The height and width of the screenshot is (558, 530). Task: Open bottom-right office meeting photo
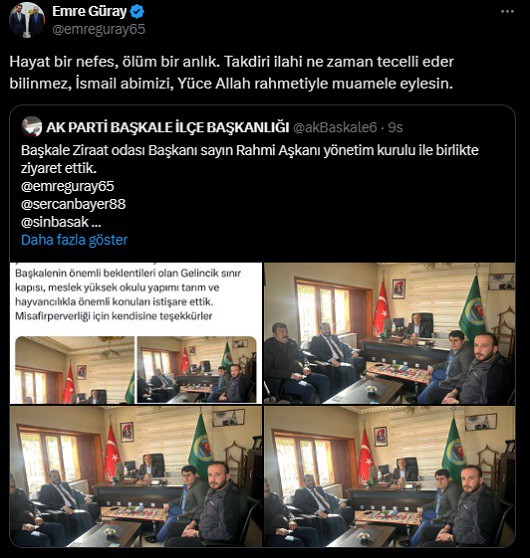(389, 477)
